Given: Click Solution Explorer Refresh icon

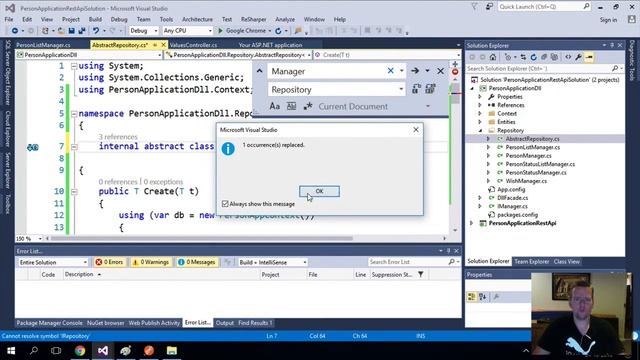Looking at the screenshot, I should [x=533, y=57].
